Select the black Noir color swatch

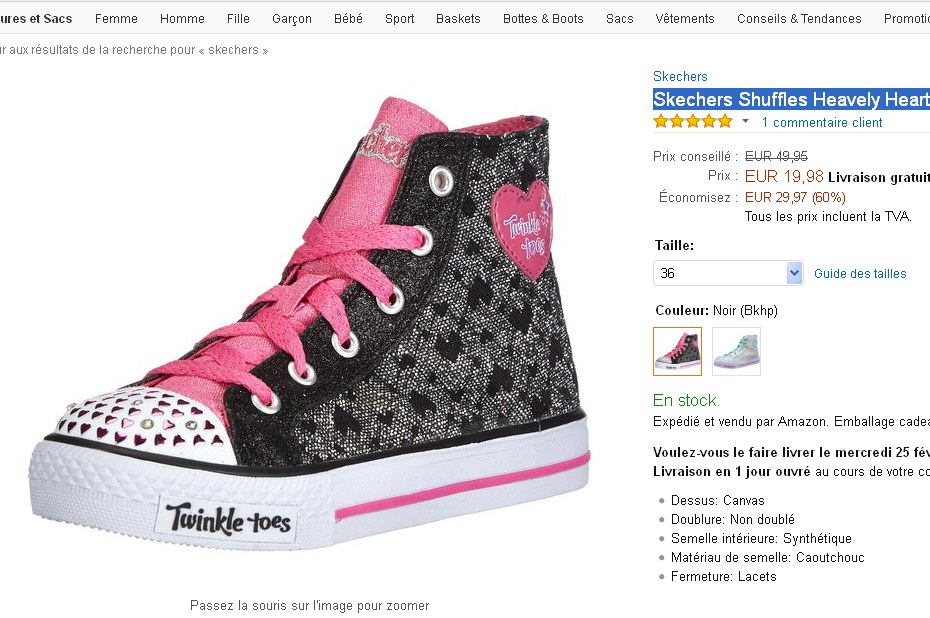pos(677,351)
